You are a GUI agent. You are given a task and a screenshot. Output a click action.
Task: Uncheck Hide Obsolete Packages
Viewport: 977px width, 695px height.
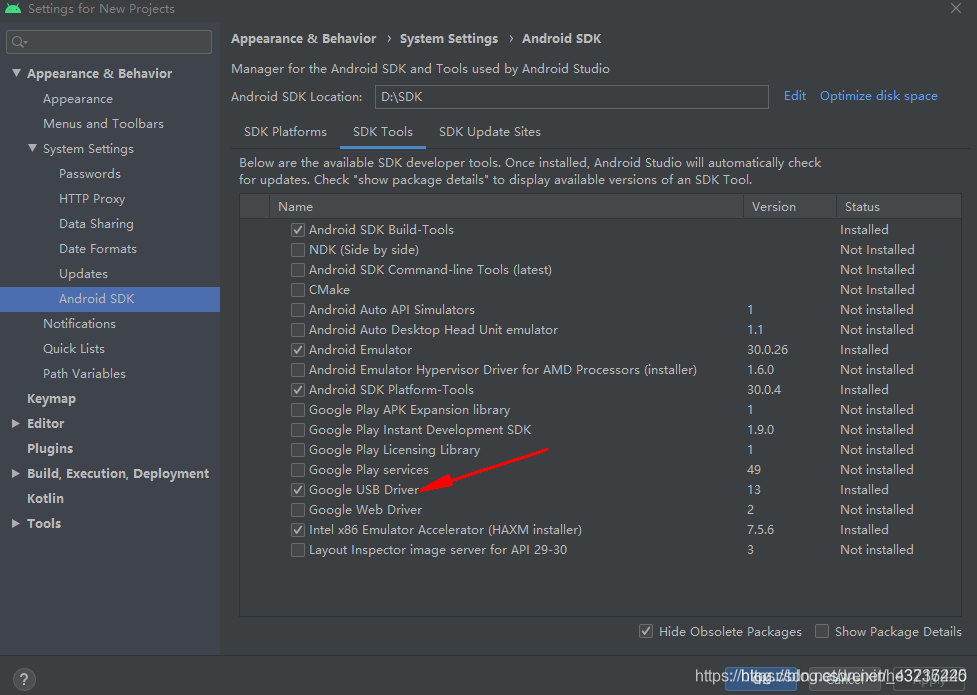[x=646, y=631]
